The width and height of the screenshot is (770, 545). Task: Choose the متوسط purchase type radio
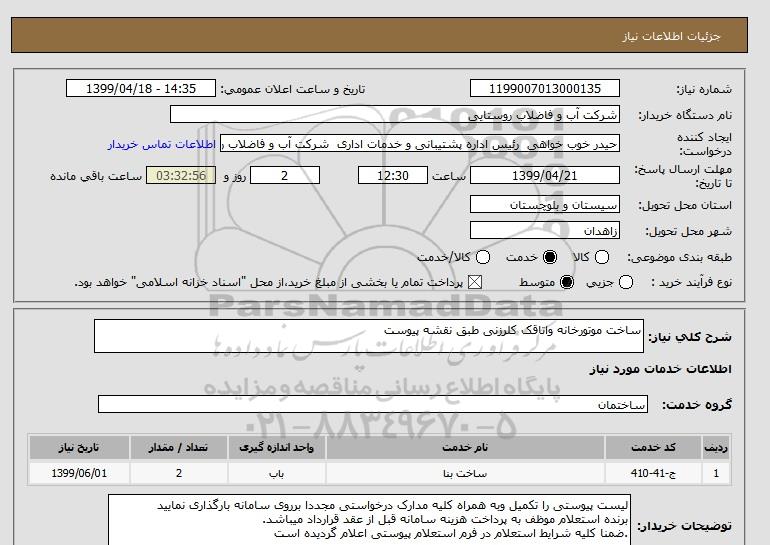(567, 282)
